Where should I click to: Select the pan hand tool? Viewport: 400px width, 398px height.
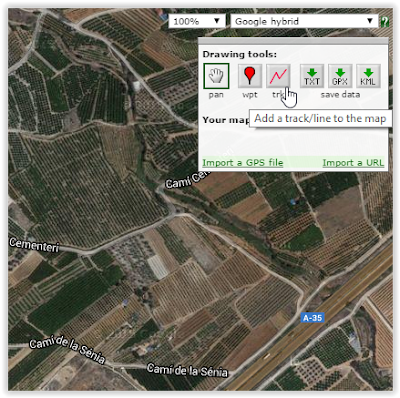point(216,76)
